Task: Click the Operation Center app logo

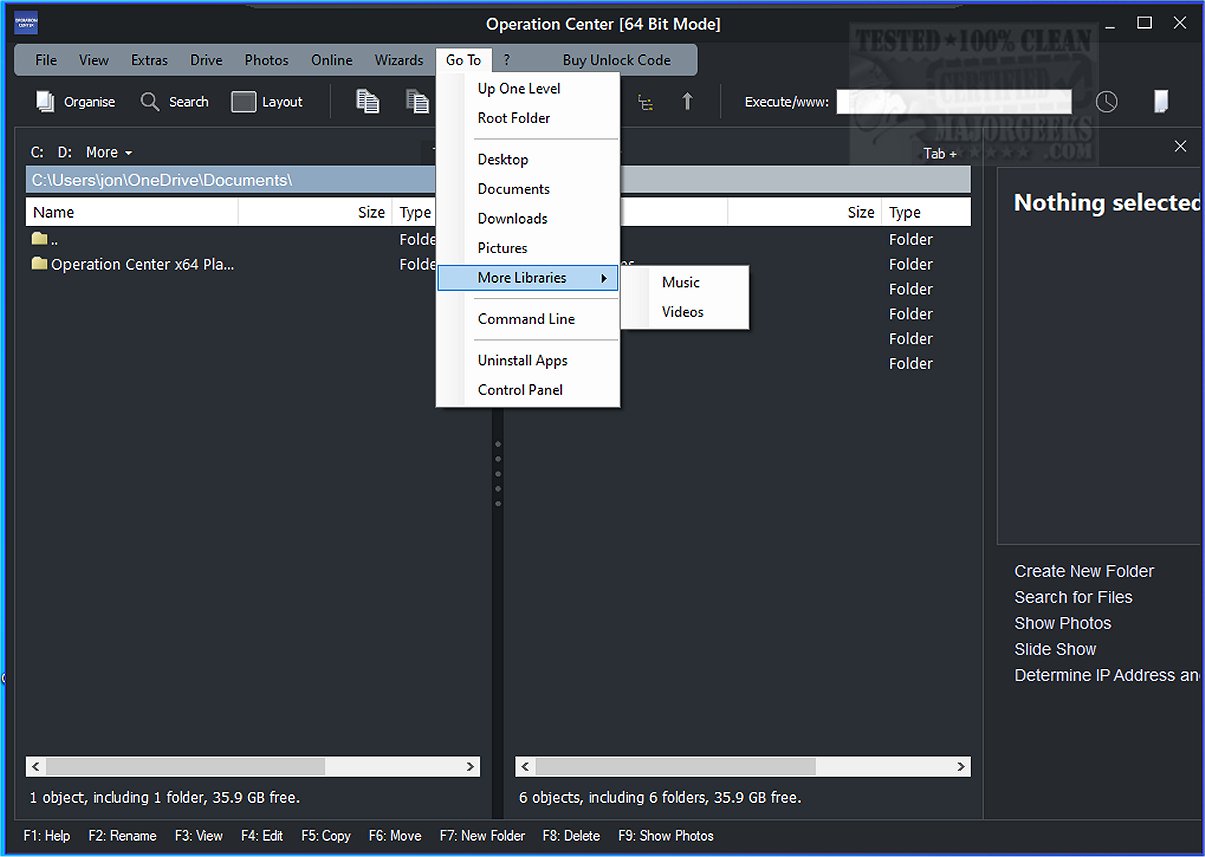Action: click(x=26, y=22)
